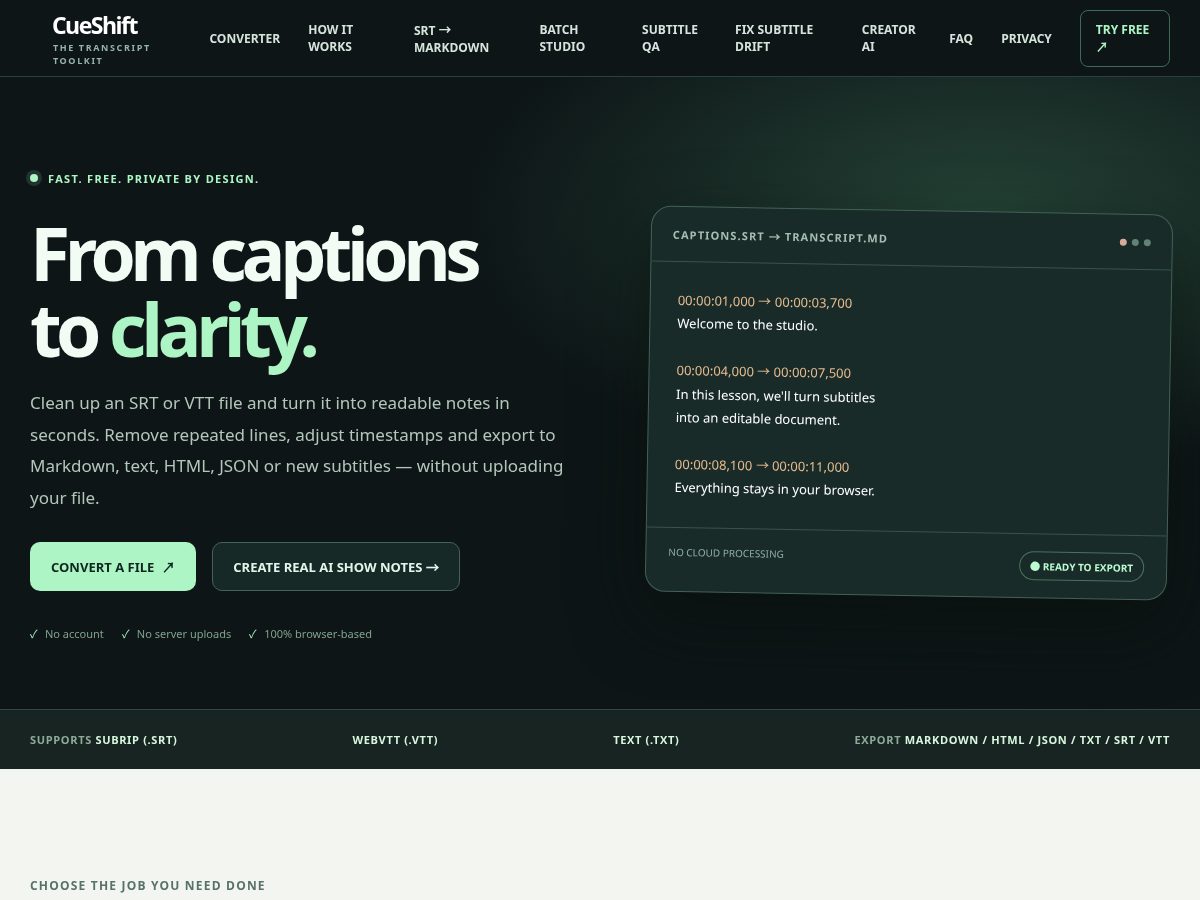Open the FAQ nav link

click(x=961, y=38)
